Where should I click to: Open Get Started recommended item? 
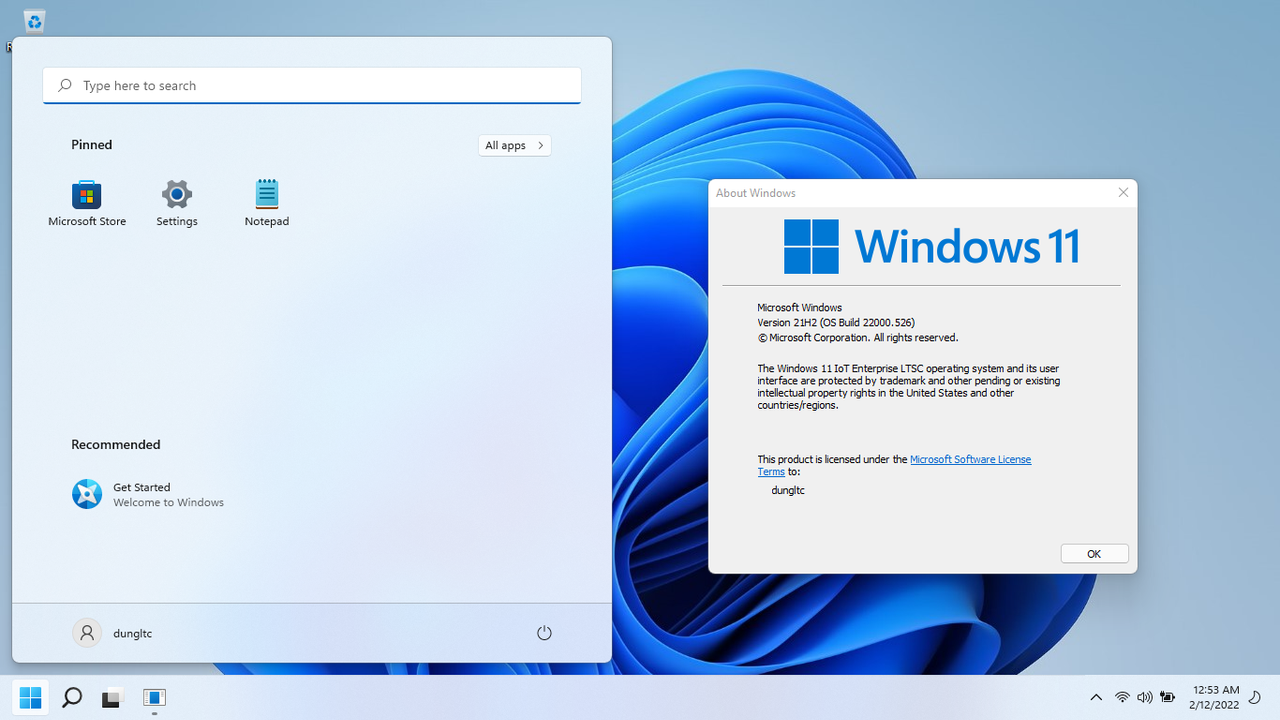148,494
